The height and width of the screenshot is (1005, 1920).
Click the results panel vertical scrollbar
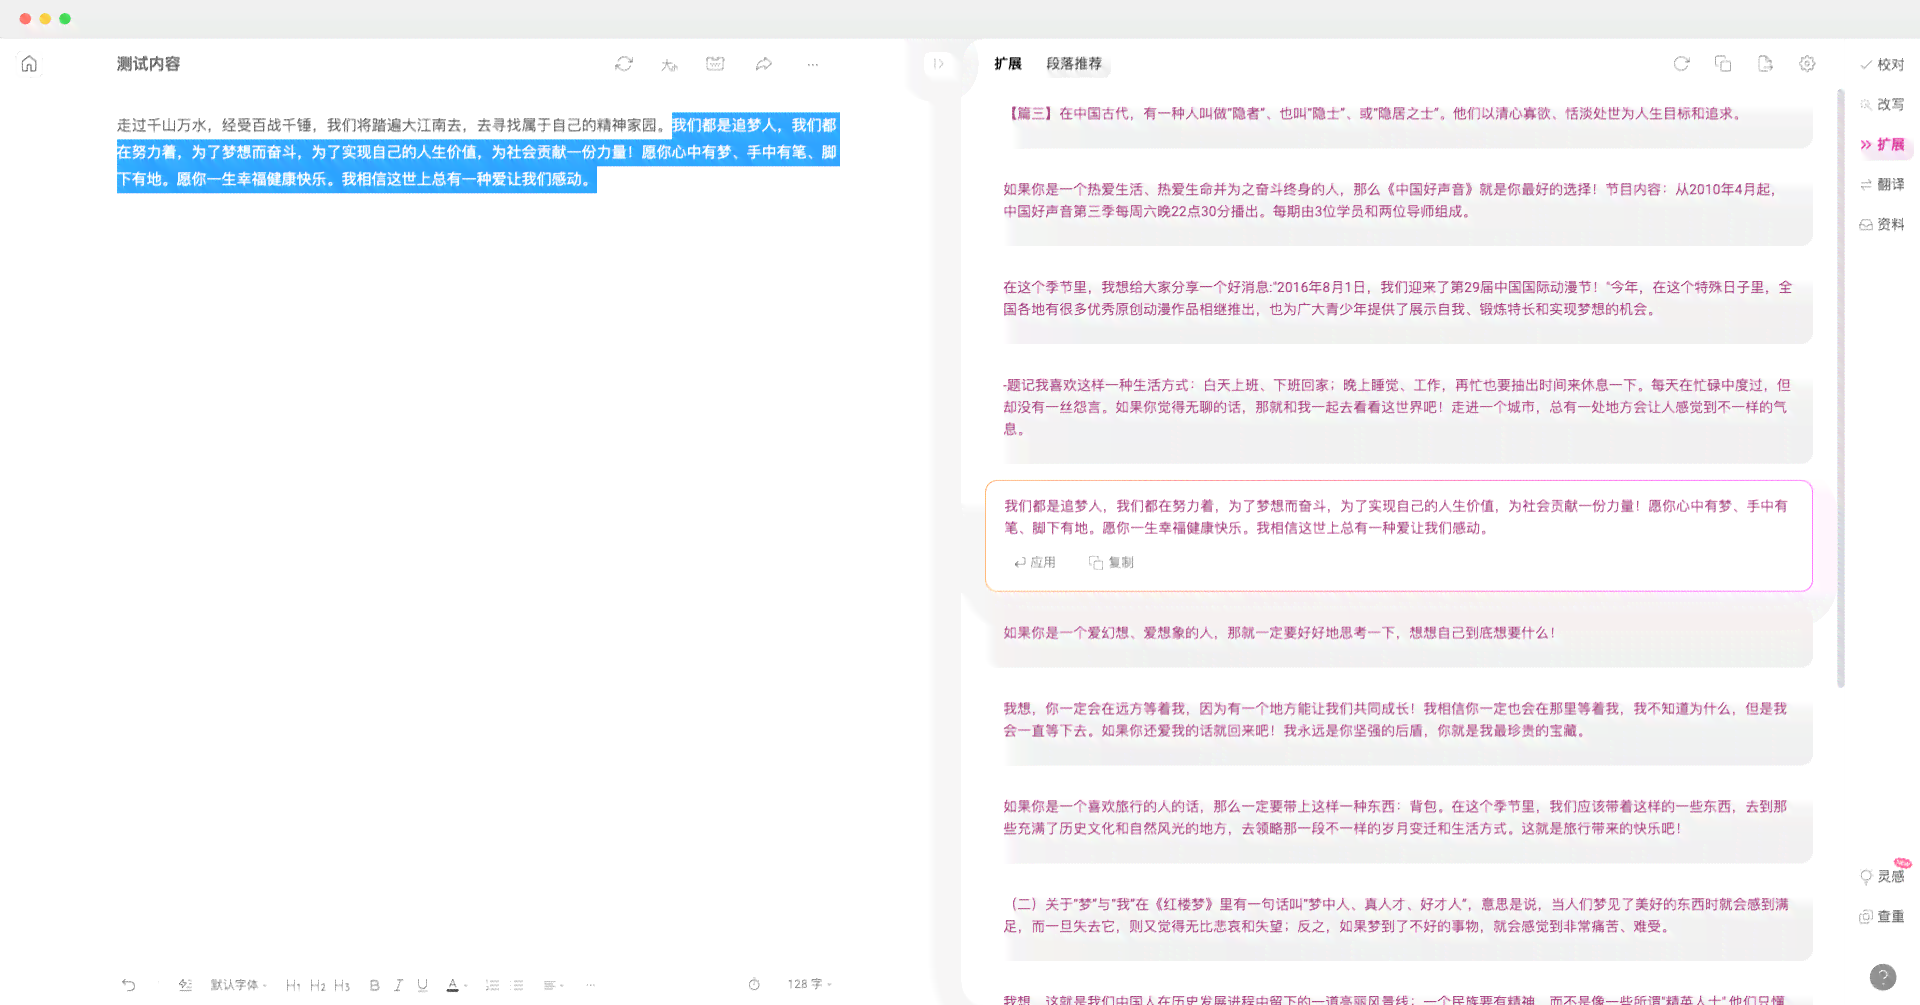click(1841, 388)
